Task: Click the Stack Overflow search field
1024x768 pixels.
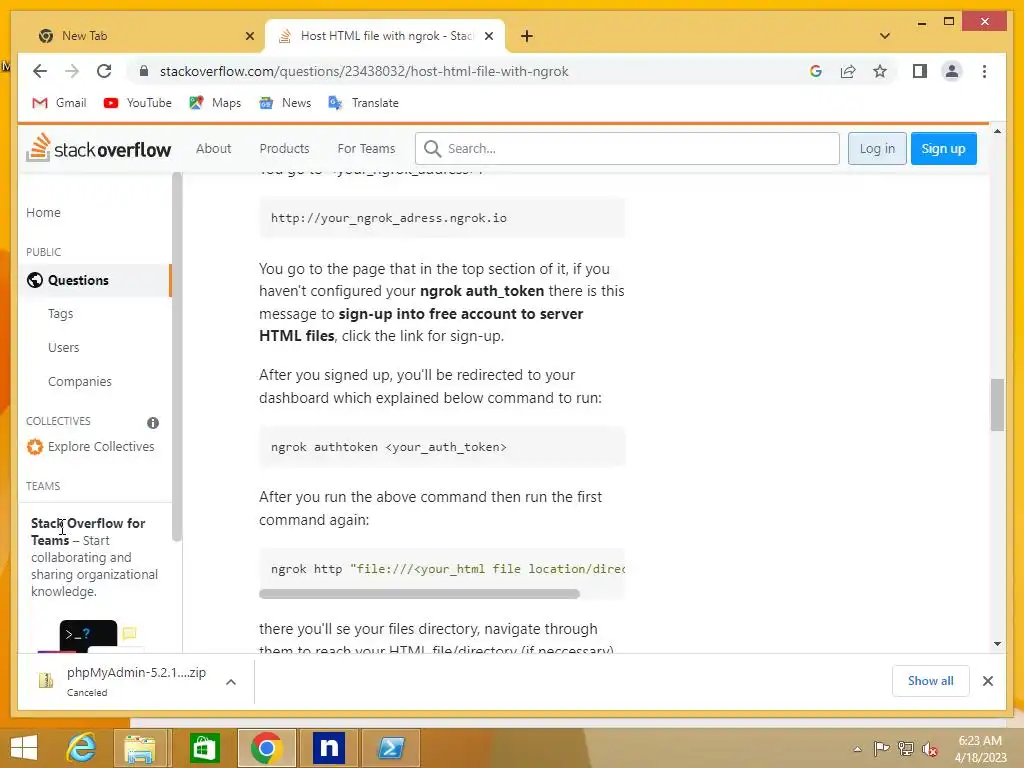Action: tap(627, 148)
